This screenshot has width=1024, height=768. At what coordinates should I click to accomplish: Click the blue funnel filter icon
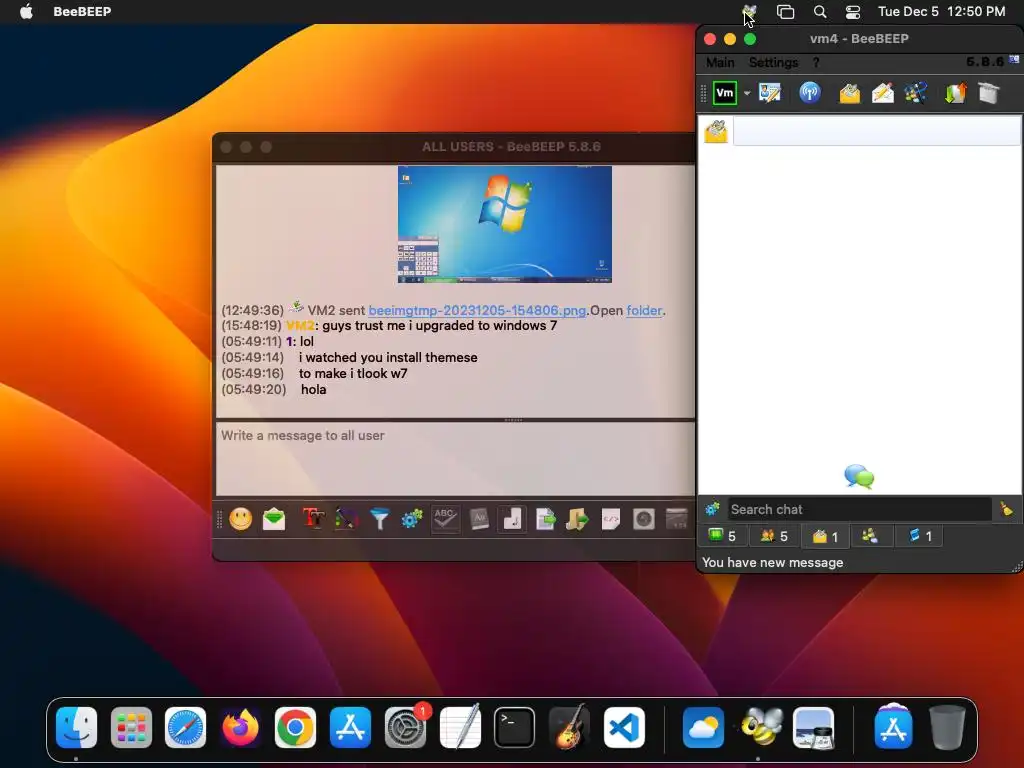tap(379, 519)
